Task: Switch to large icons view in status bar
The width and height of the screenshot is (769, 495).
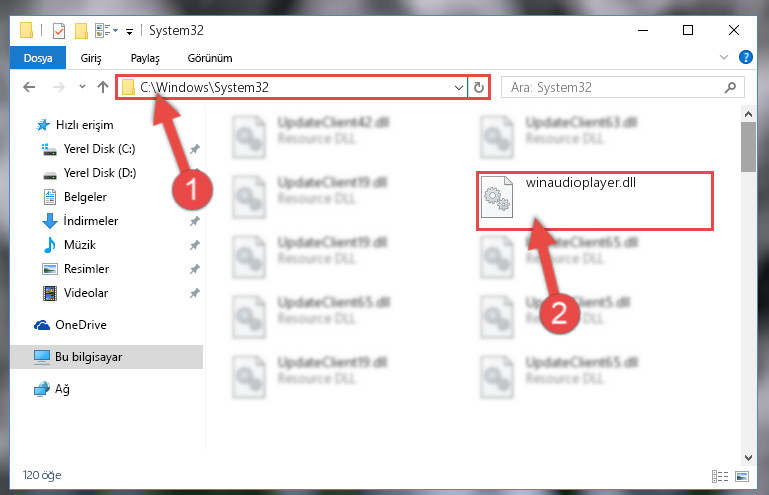Action: tap(742, 476)
